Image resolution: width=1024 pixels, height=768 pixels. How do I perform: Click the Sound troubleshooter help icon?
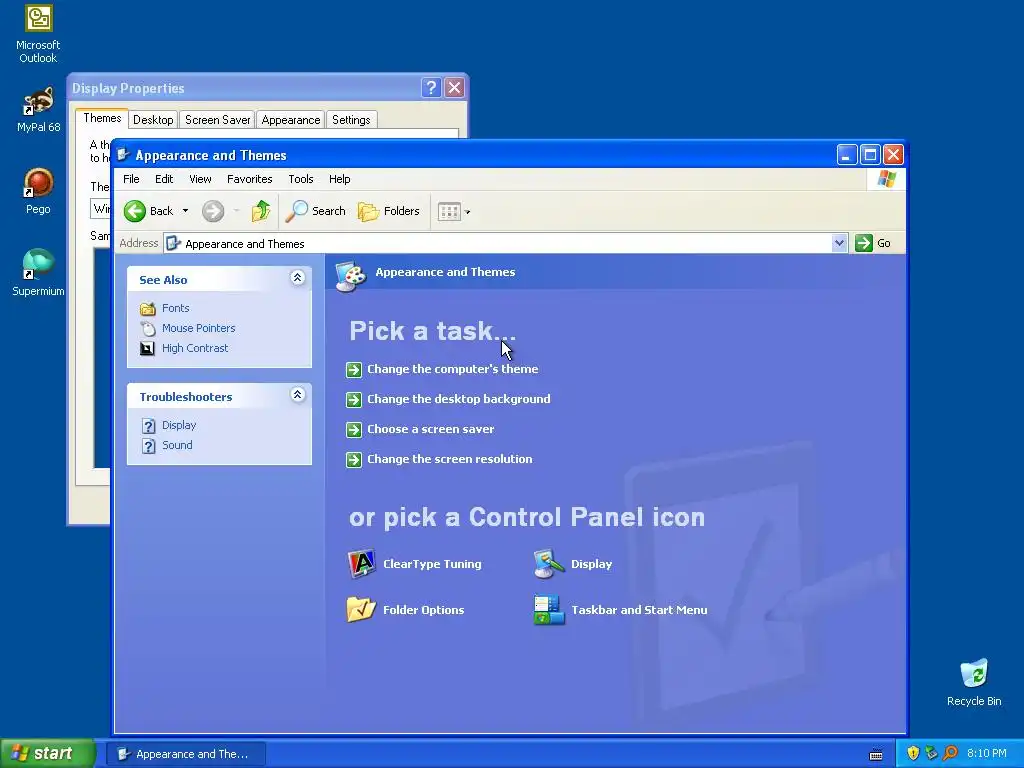(149, 446)
